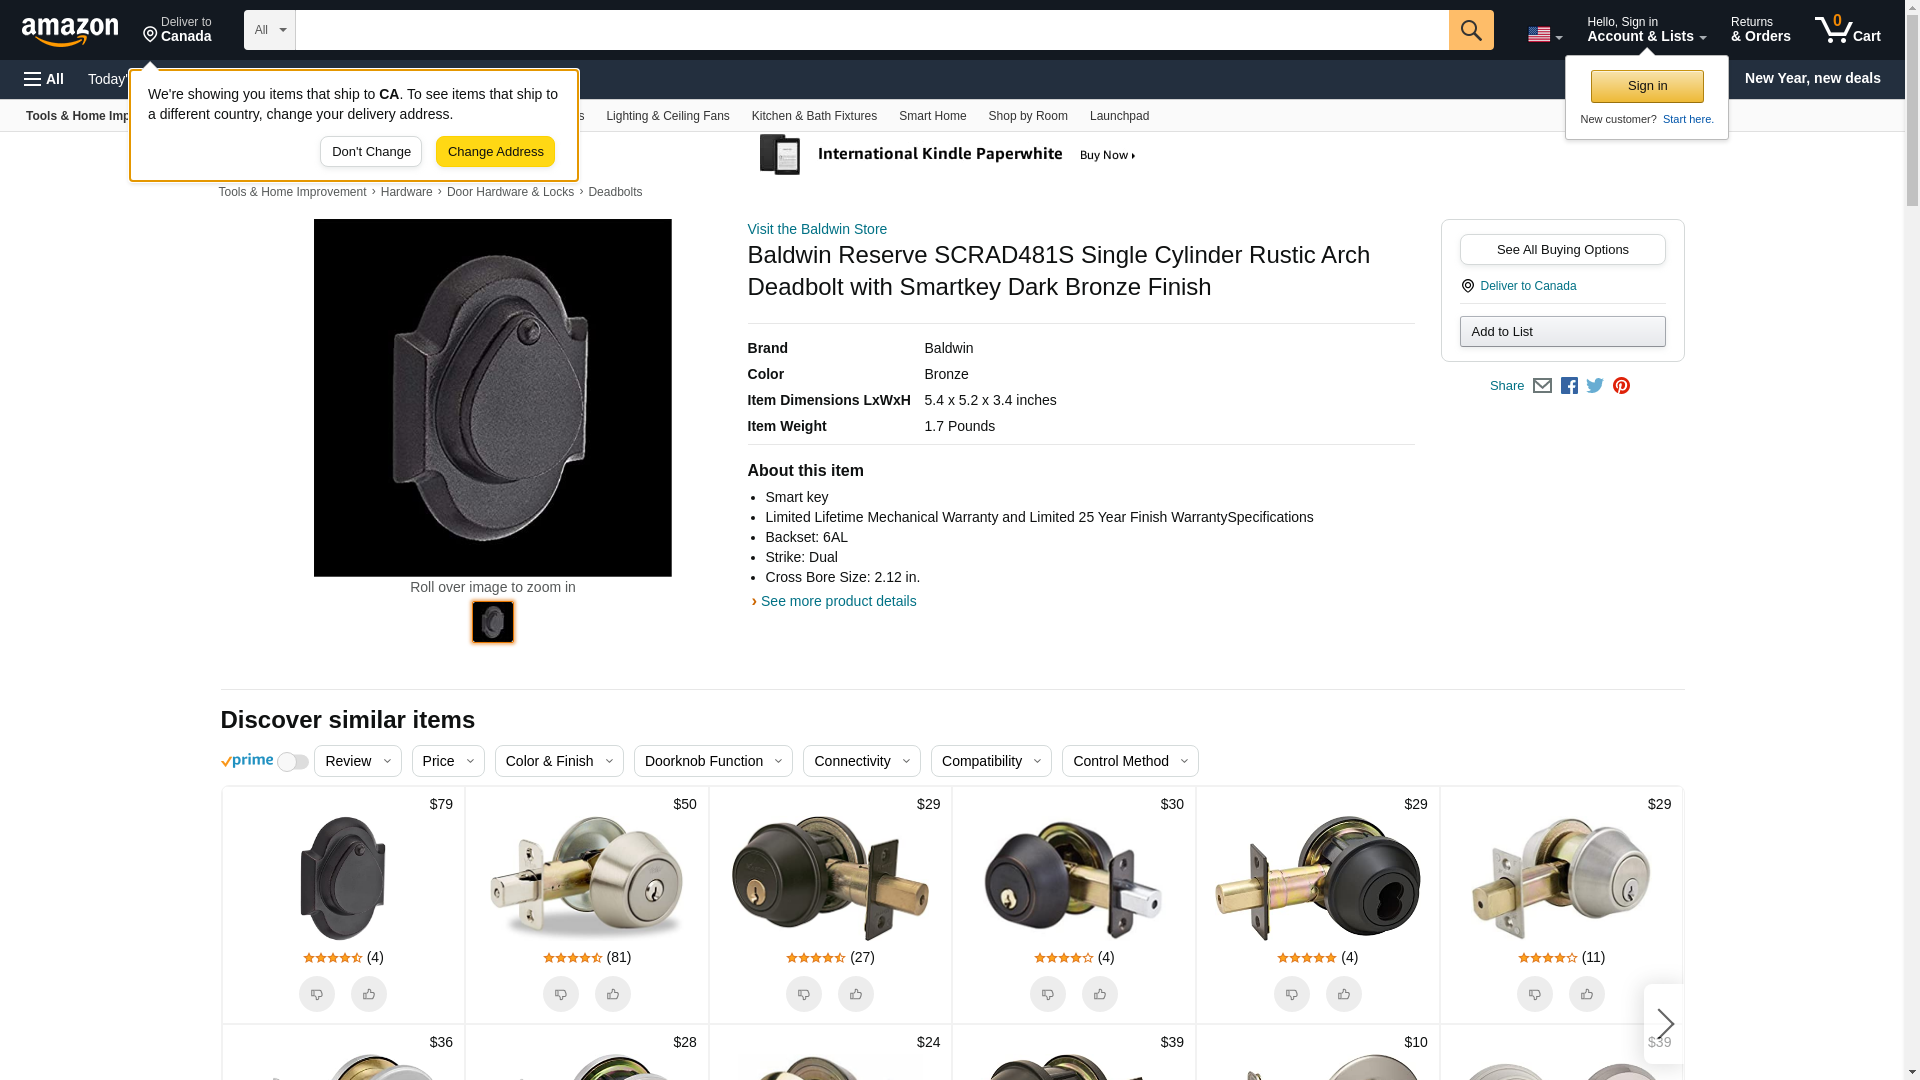Image resolution: width=1920 pixels, height=1080 pixels.
Task: Toggle the Prime filter switch
Action: 292,762
